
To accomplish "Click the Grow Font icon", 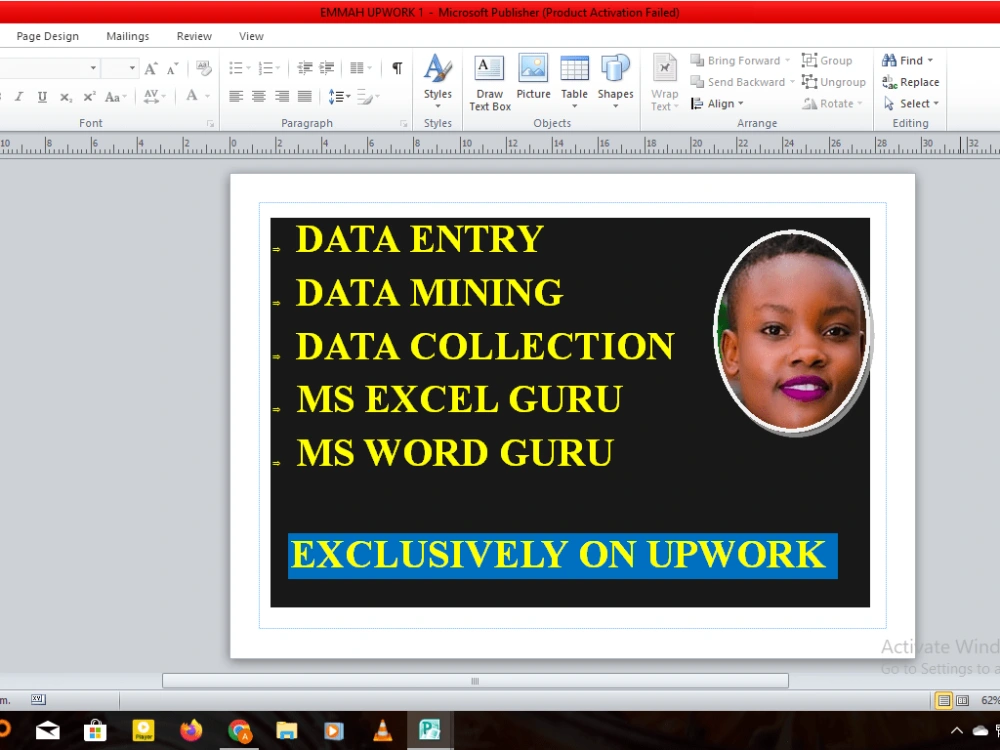I will 151,68.
